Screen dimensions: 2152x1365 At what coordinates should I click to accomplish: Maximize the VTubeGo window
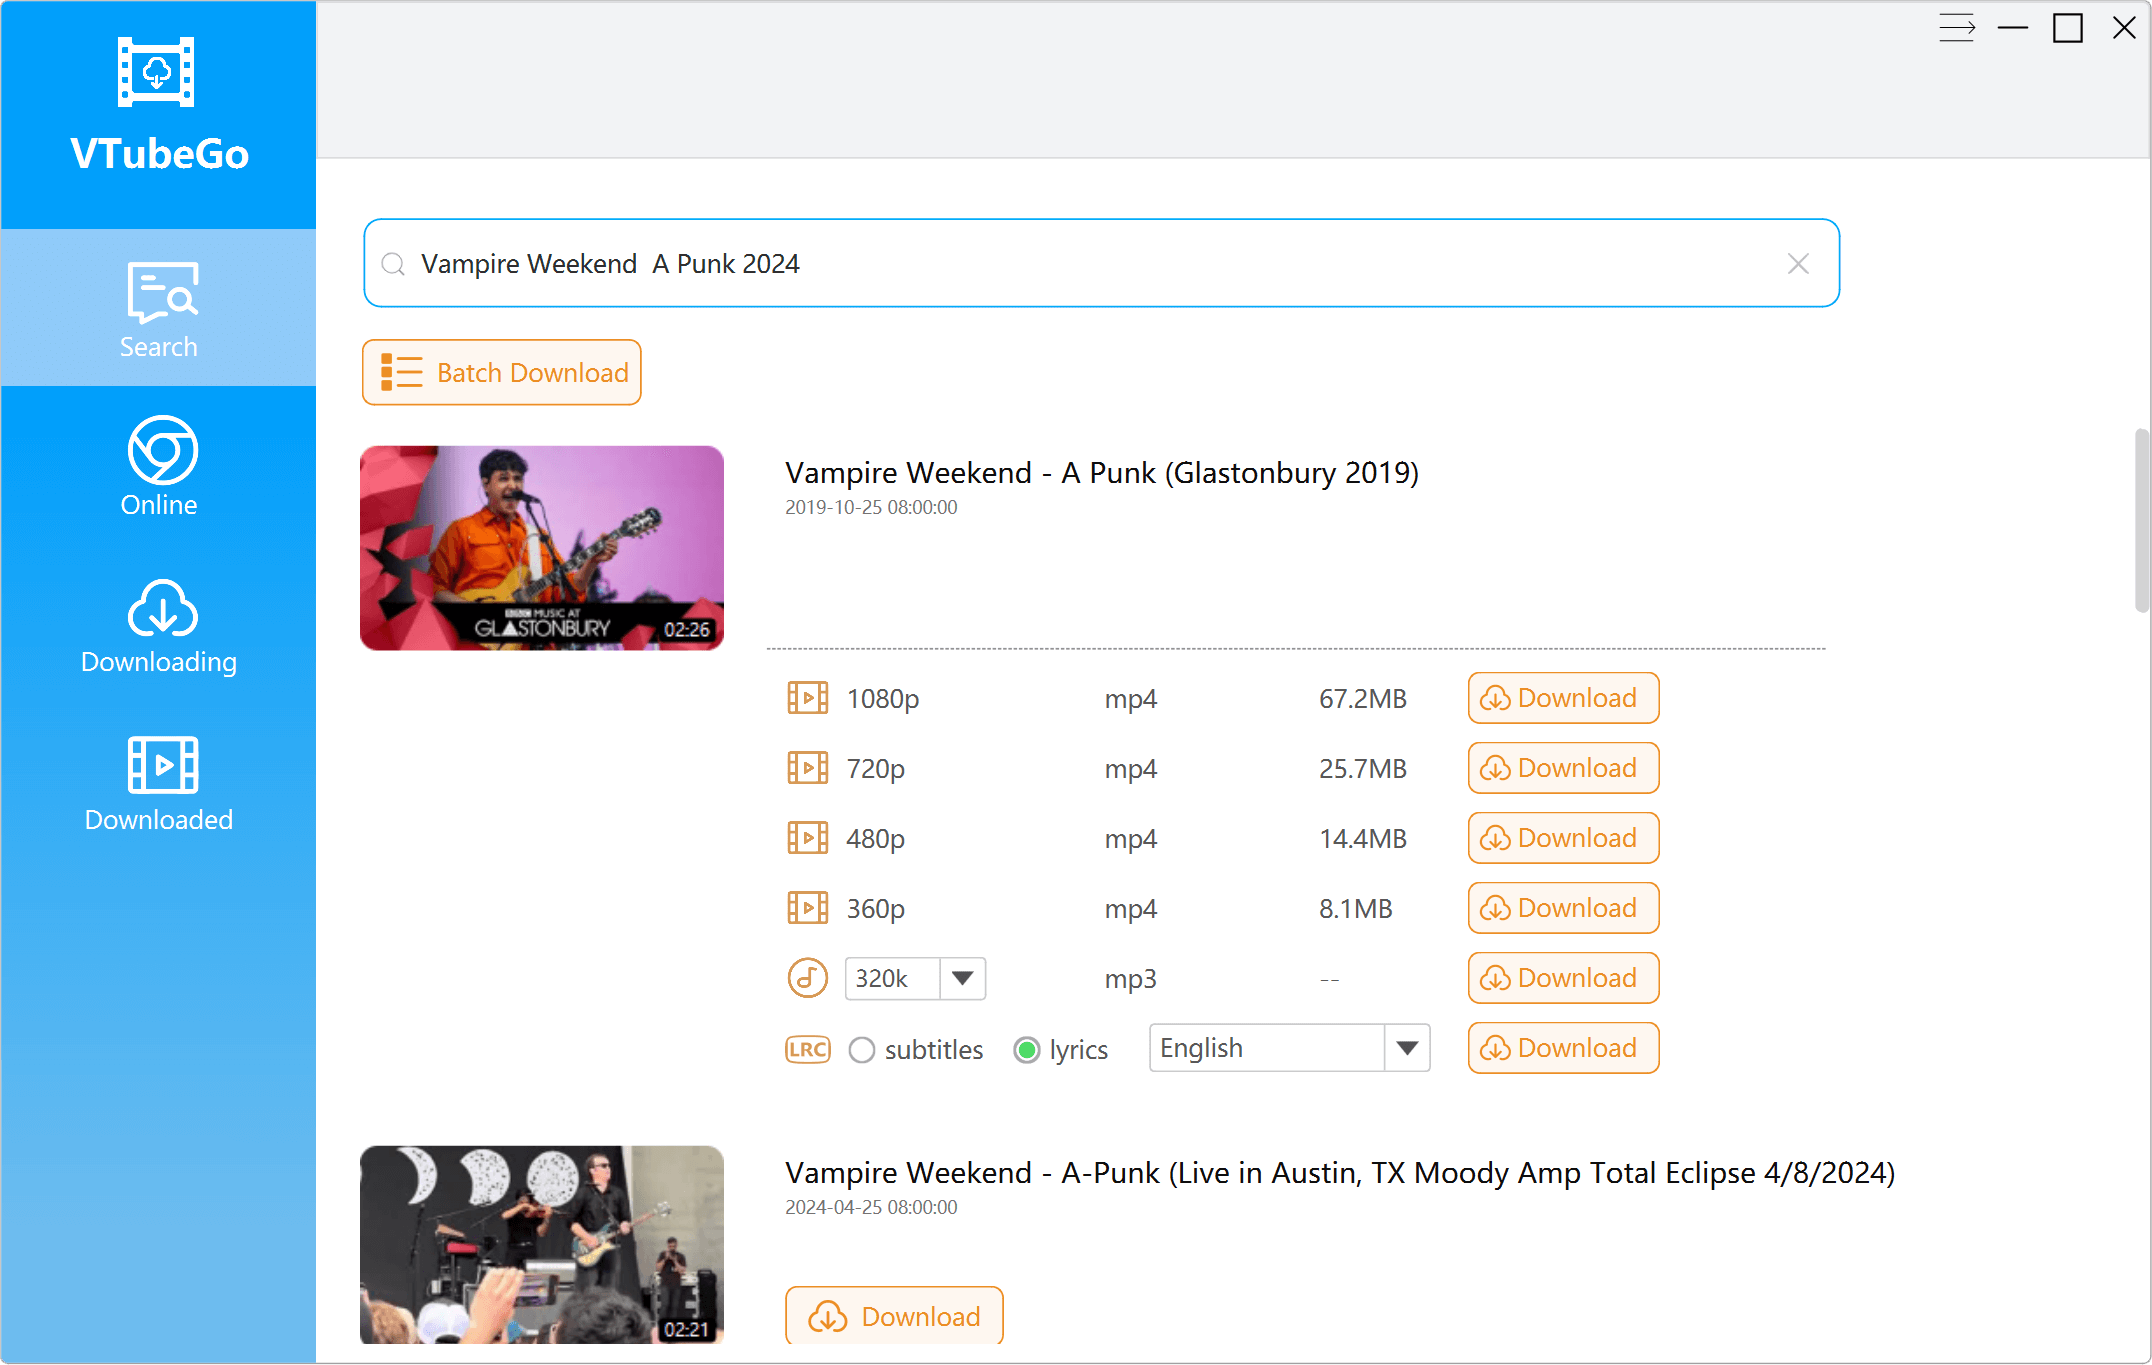click(2068, 28)
